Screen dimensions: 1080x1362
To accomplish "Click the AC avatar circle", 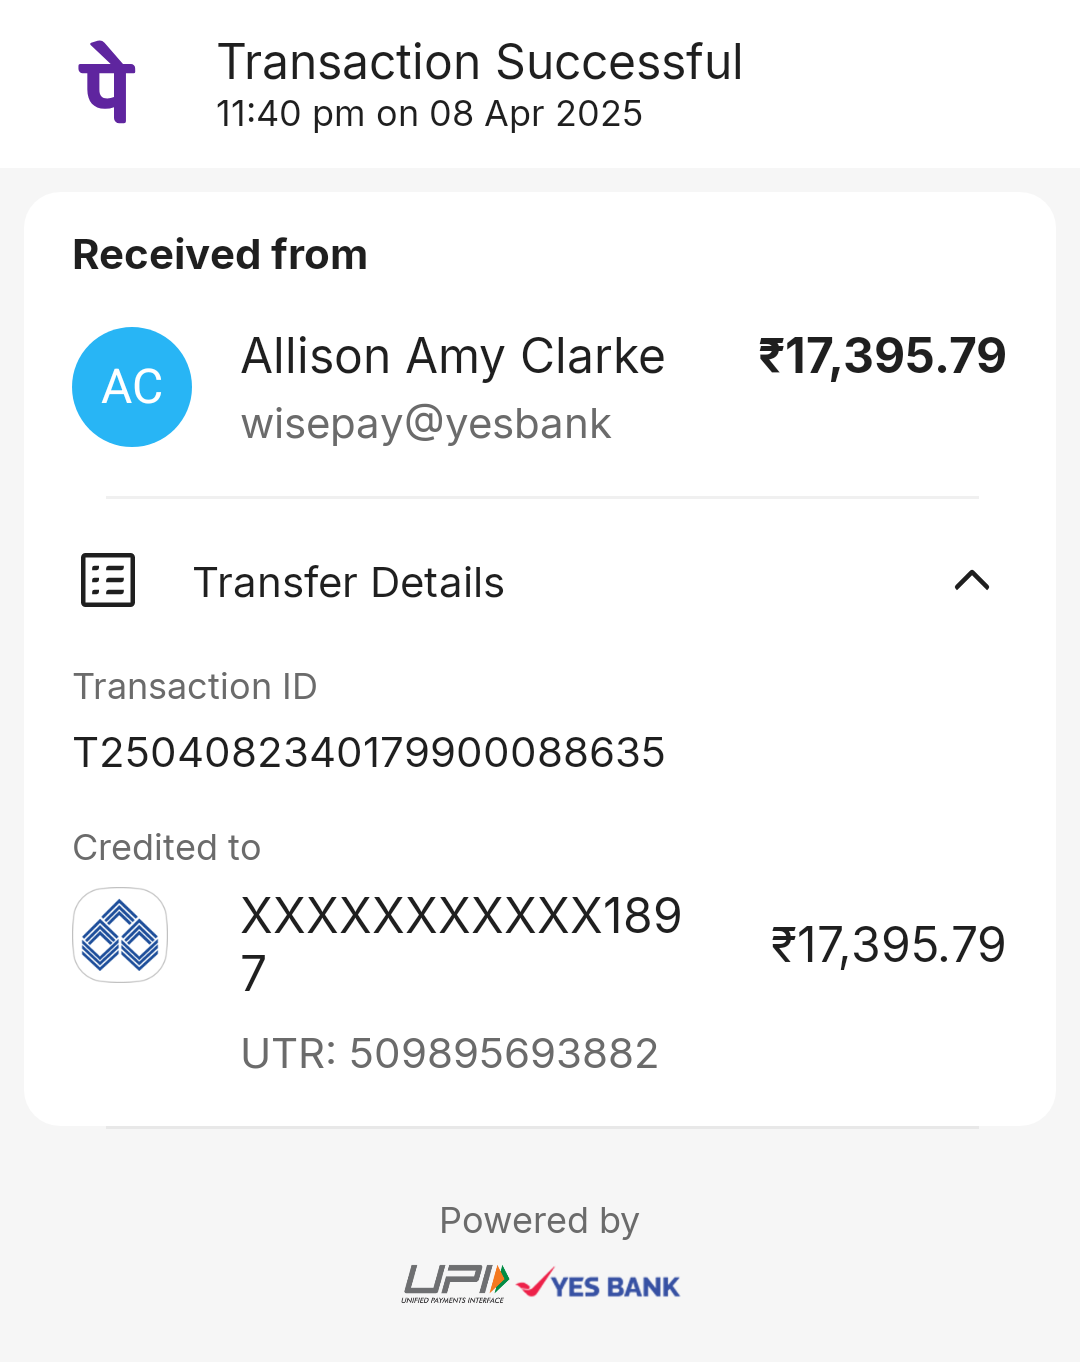I will click(x=132, y=387).
